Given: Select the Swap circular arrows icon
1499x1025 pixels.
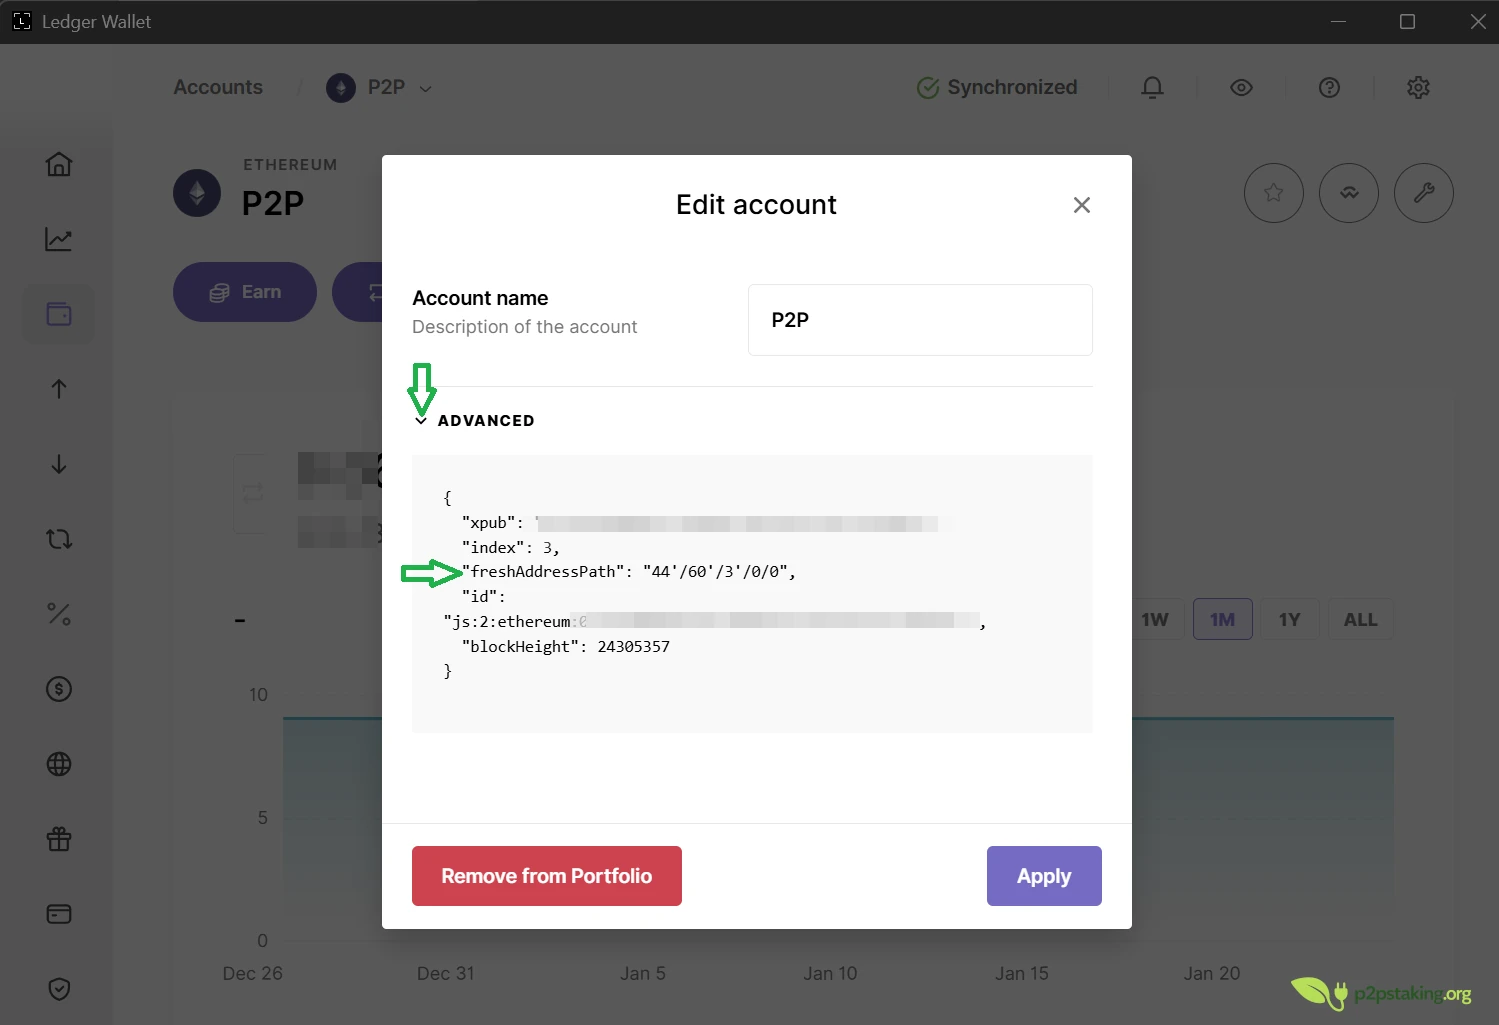Looking at the screenshot, I should 58,539.
